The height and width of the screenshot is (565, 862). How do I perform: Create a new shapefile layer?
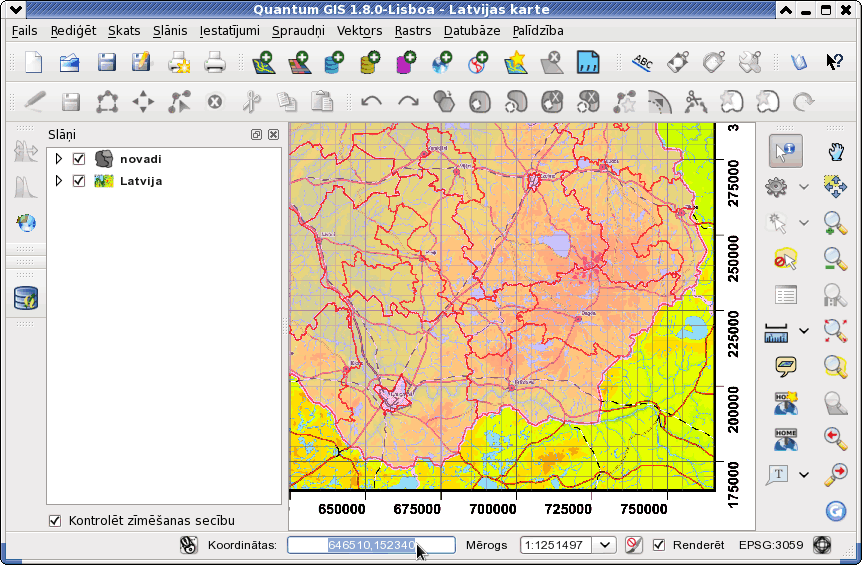516,62
